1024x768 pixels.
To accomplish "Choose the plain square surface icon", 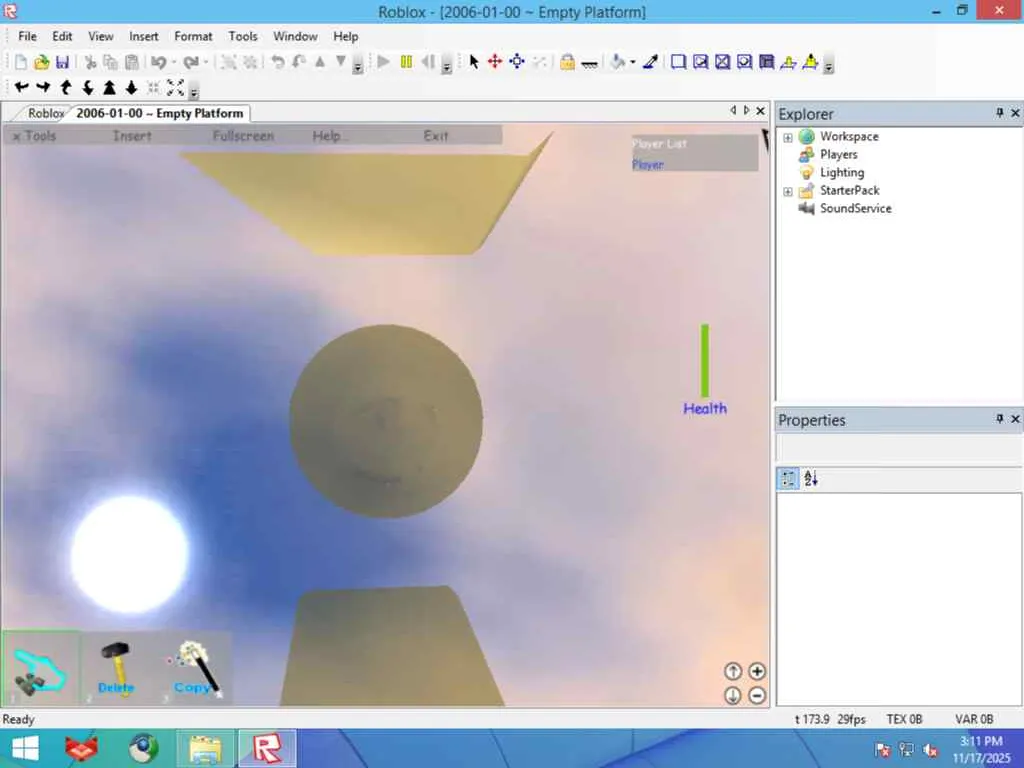I will coord(679,62).
